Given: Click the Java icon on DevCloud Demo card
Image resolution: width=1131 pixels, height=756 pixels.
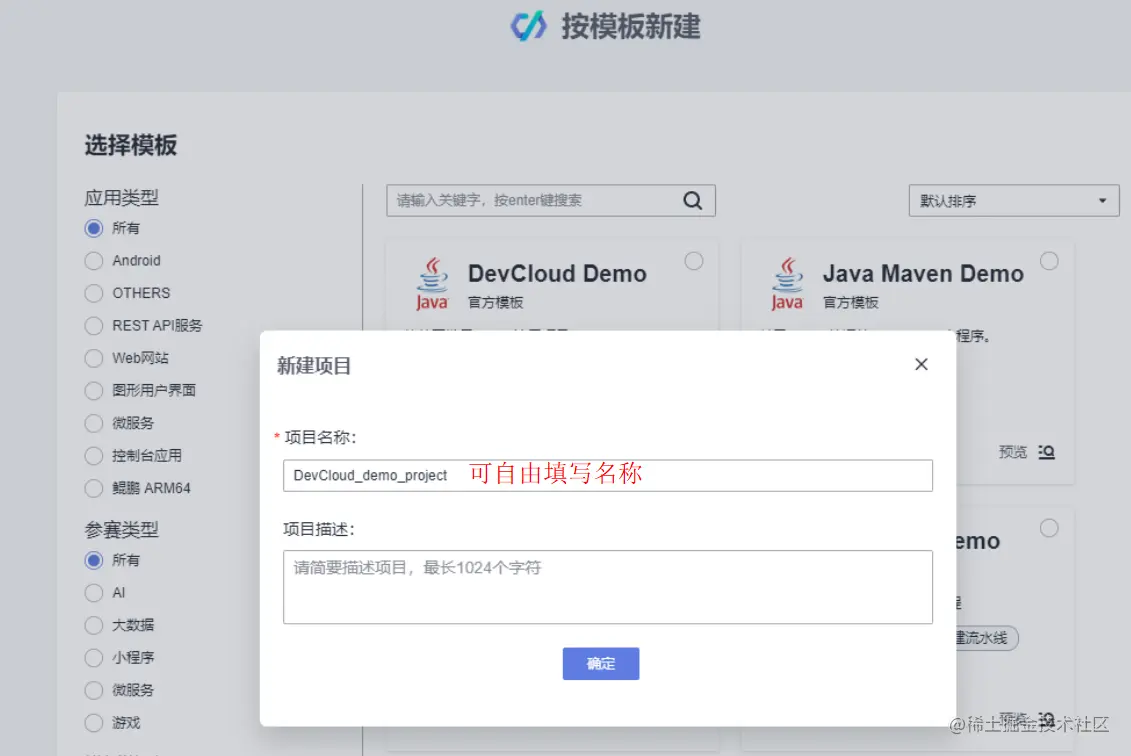Looking at the screenshot, I should click(432, 284).
